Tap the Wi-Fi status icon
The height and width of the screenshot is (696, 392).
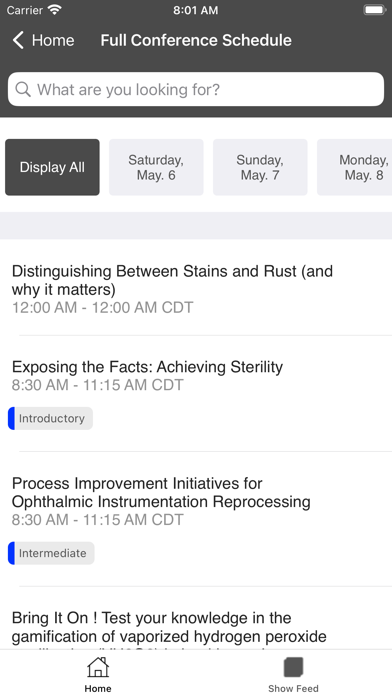(x=55, y=10)
